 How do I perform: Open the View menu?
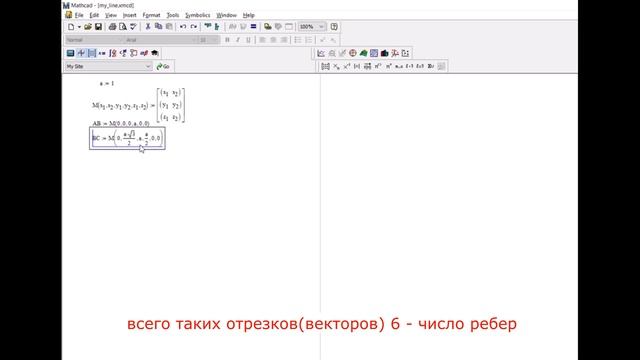tap(111, 15)
